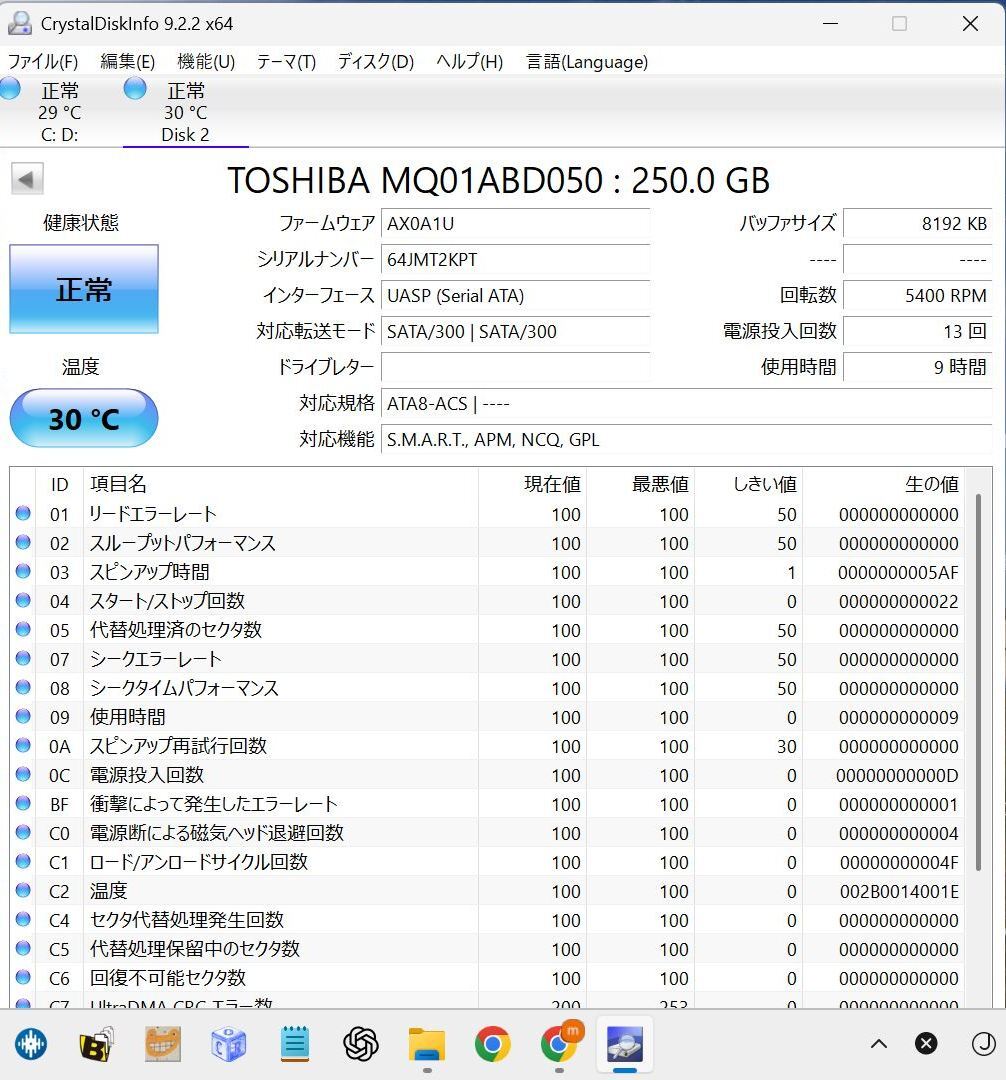1006x1080 pixels.
Task: Click the transfer mode field SATA/300
Action: click(x=515, y=331)
